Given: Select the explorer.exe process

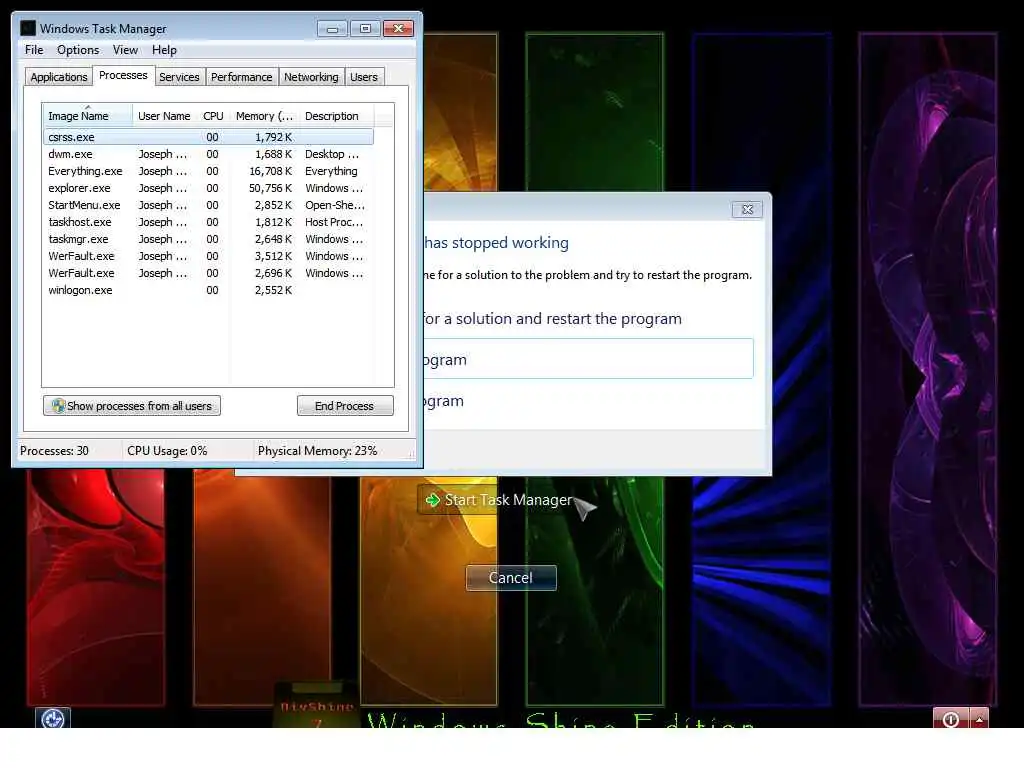Looking at the screenshot, I should [208, 188].
